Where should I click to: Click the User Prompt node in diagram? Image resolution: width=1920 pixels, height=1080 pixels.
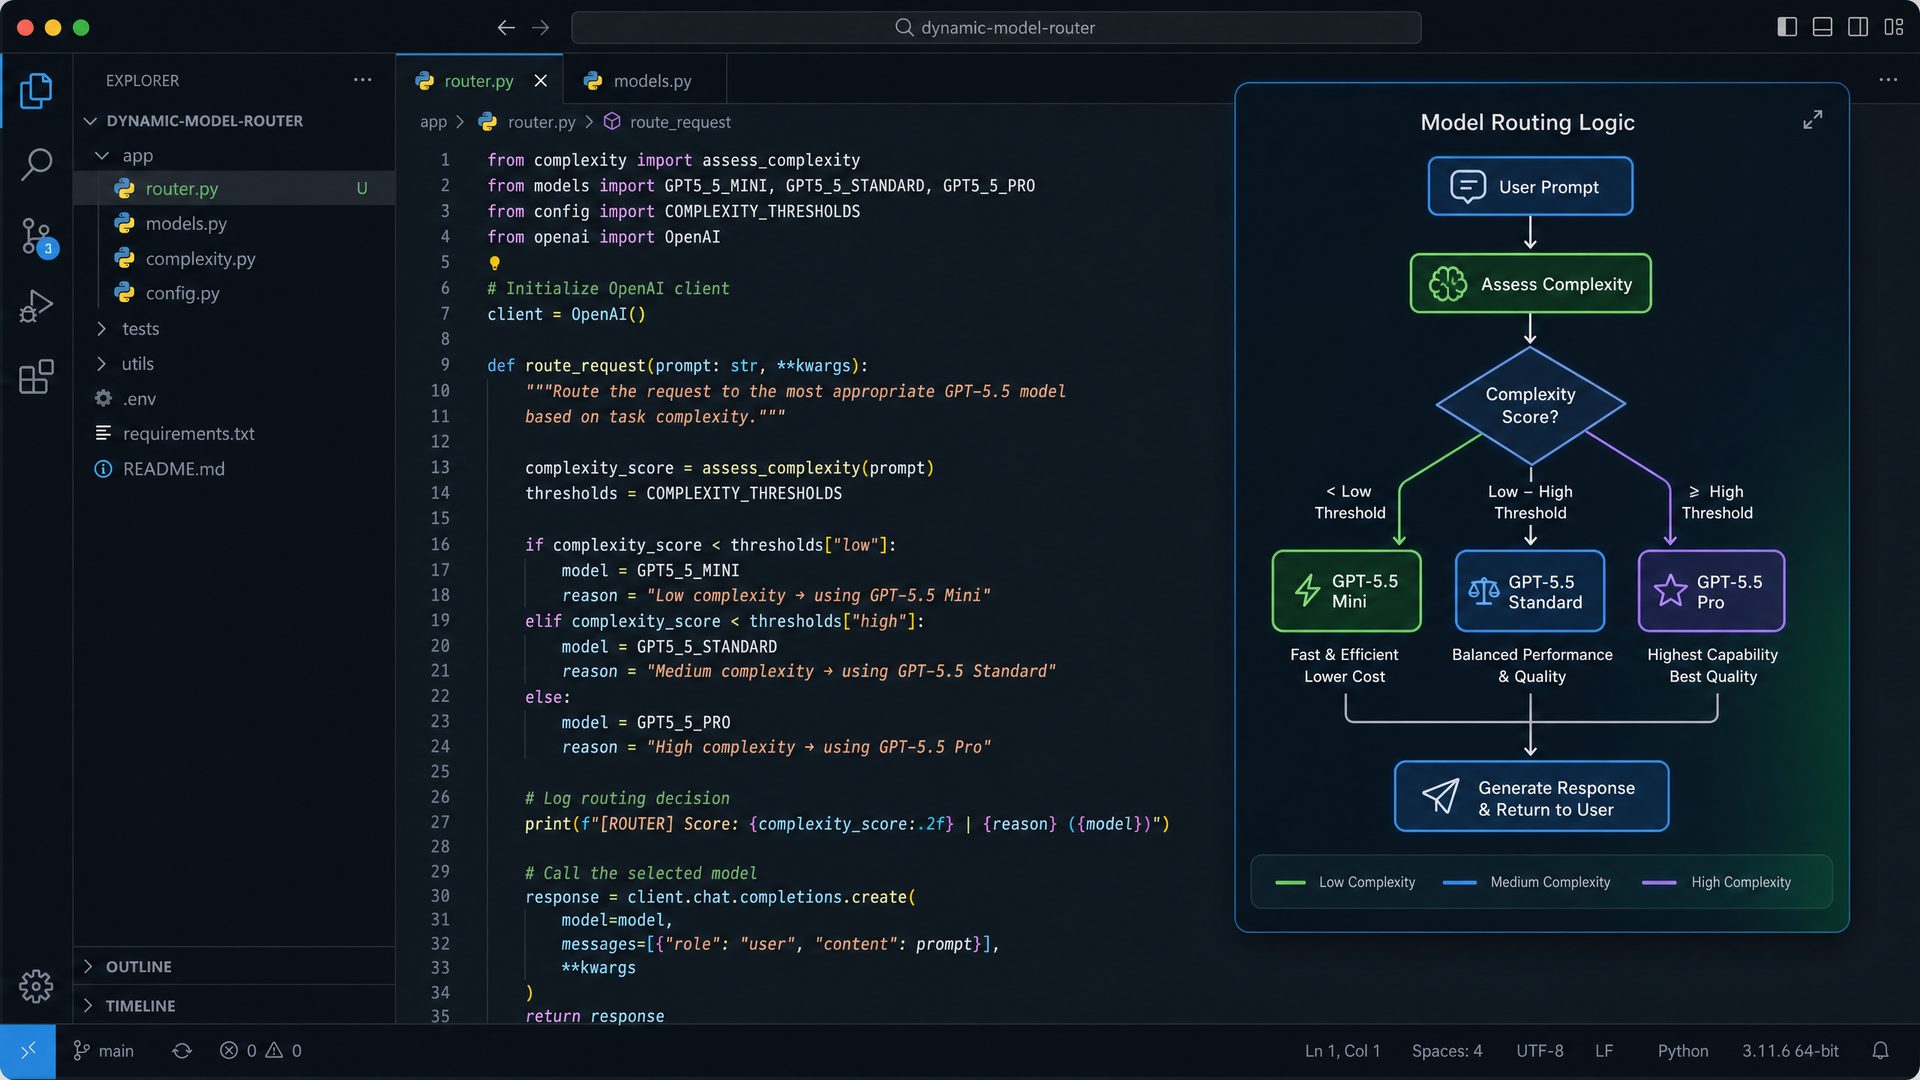pos(1530,186)
